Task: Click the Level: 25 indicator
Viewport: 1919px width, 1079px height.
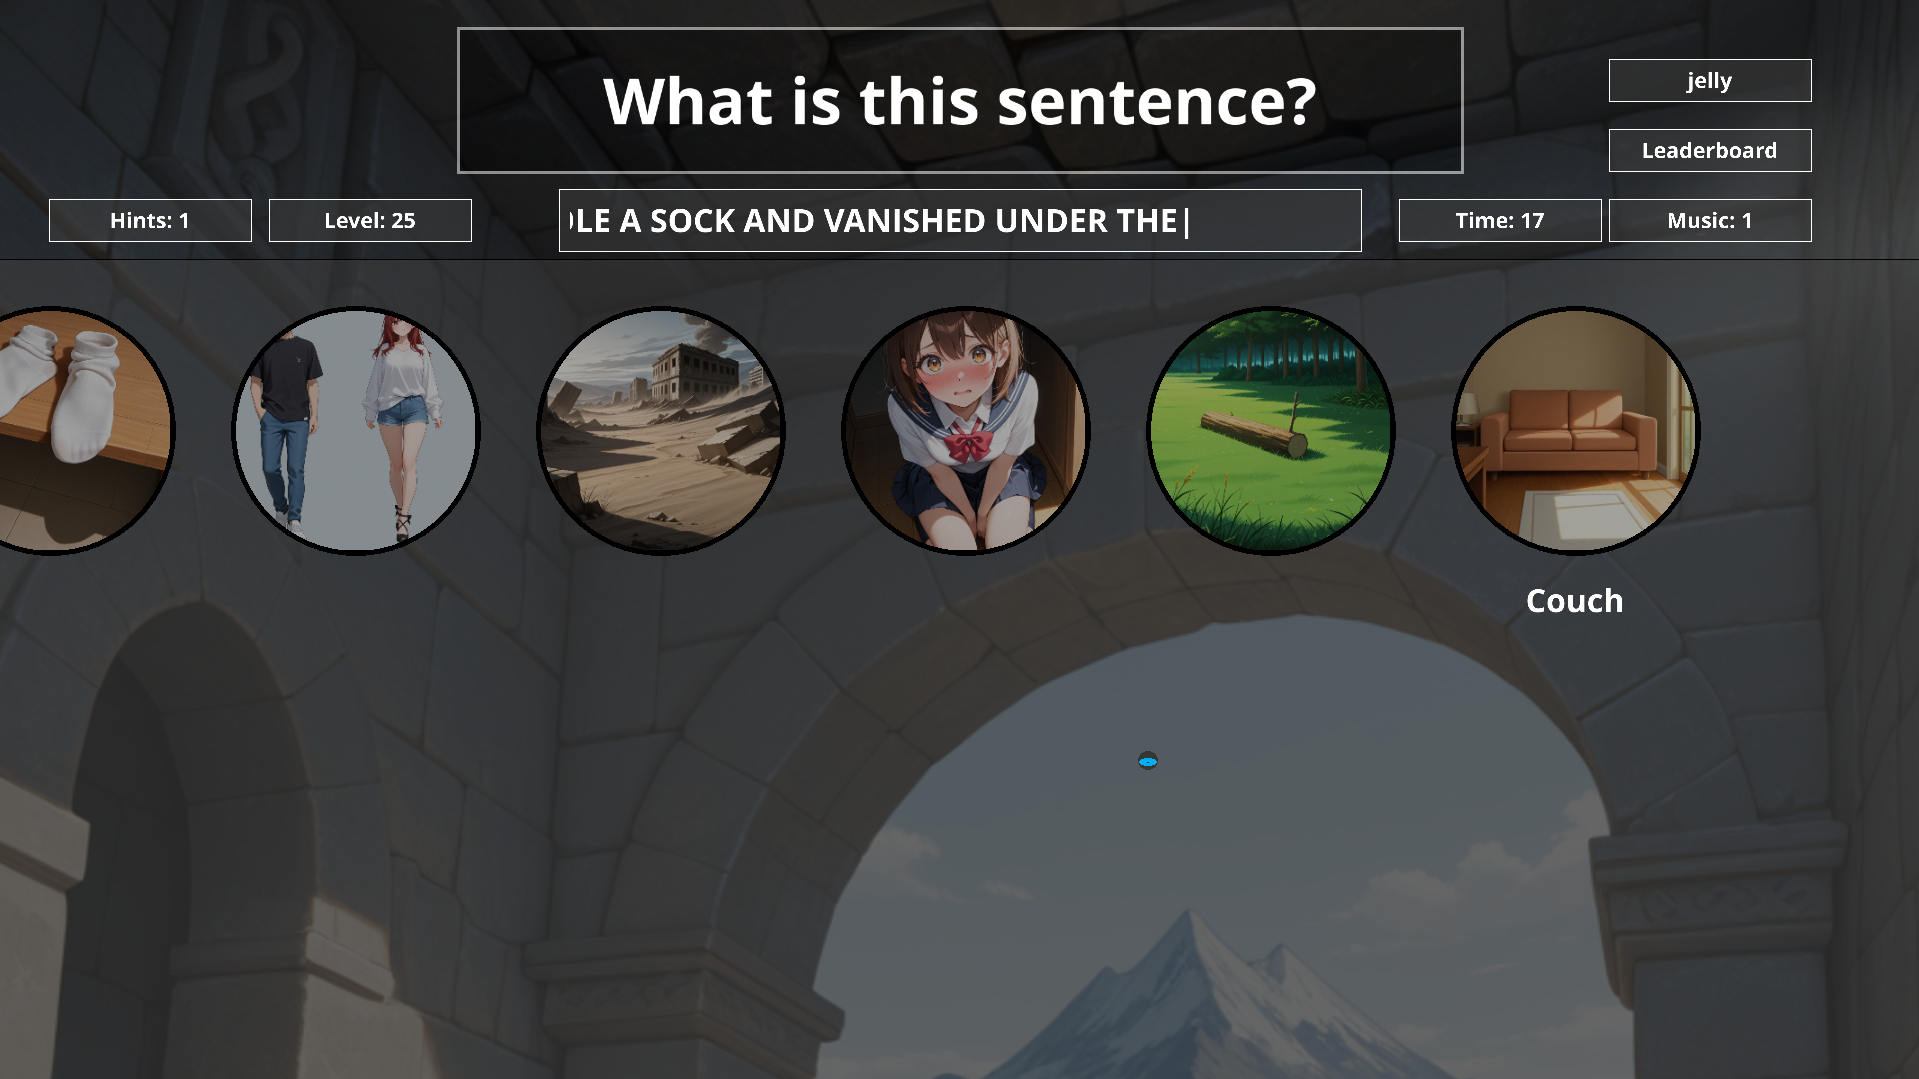Action: tap(370, 220)
